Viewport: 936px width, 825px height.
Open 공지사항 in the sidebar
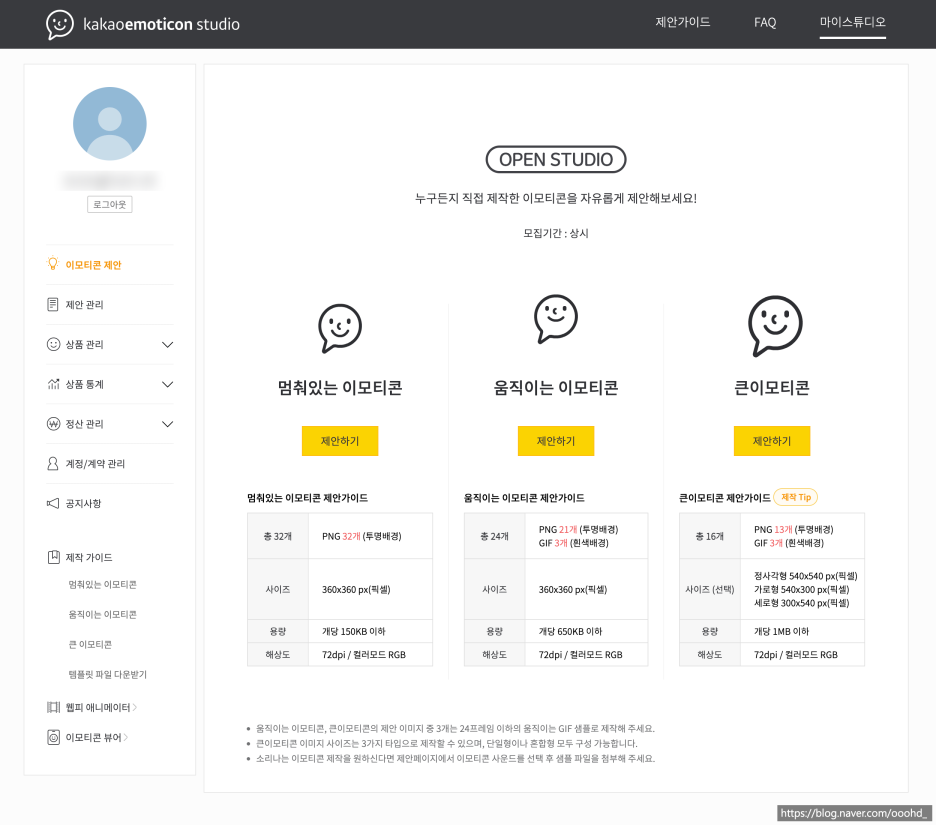(83, 503)
